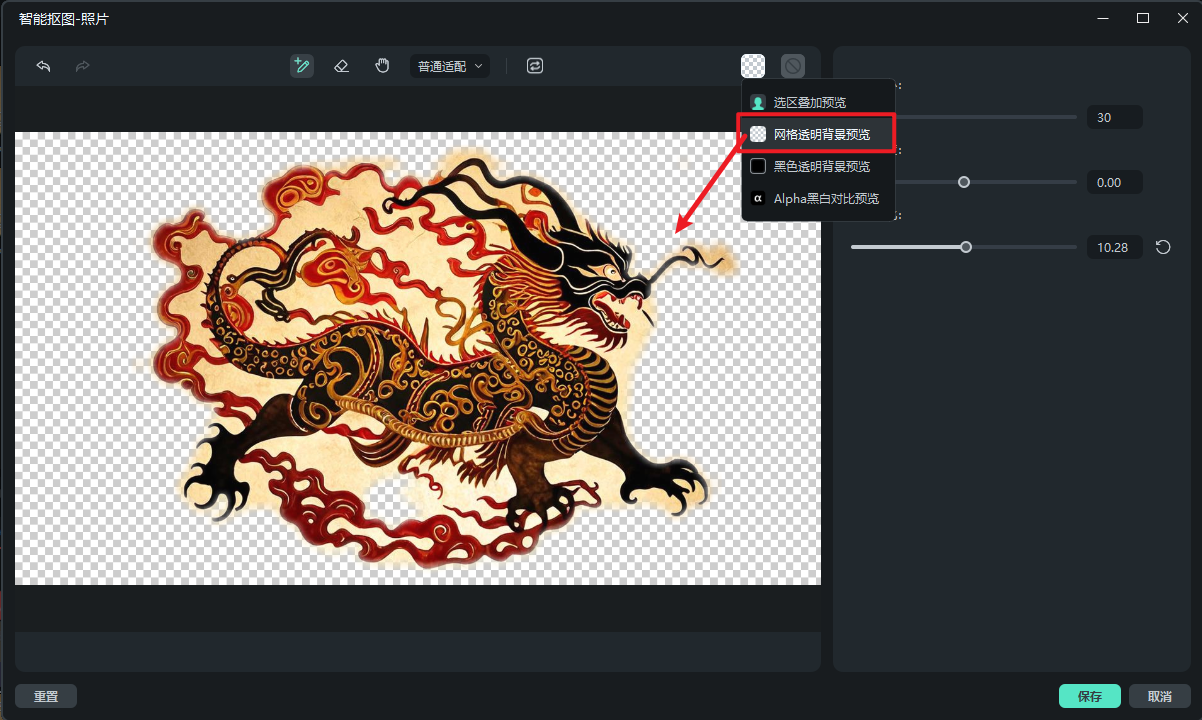Click the slider handle for 10.28 value
Screen dimensions: 1202x720
click(966, 247)
